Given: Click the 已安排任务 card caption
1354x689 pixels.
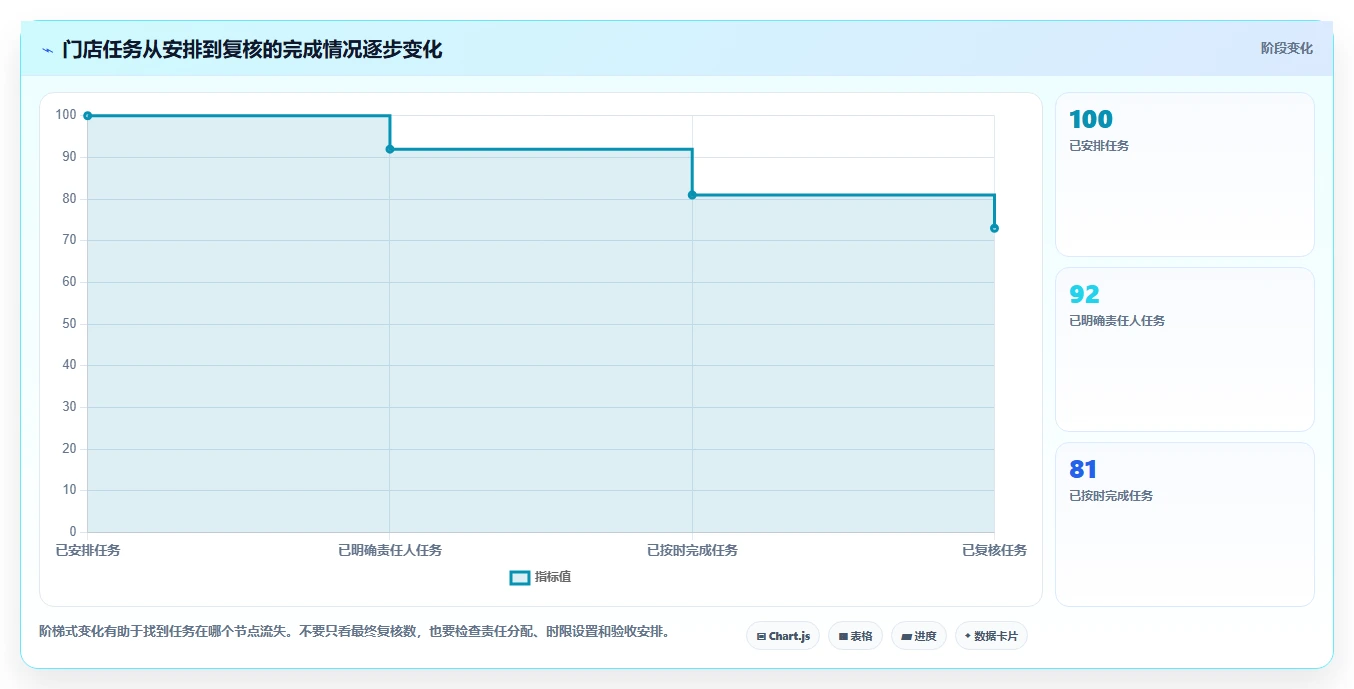Looking at the screenshot, I should pos(1099,146).
